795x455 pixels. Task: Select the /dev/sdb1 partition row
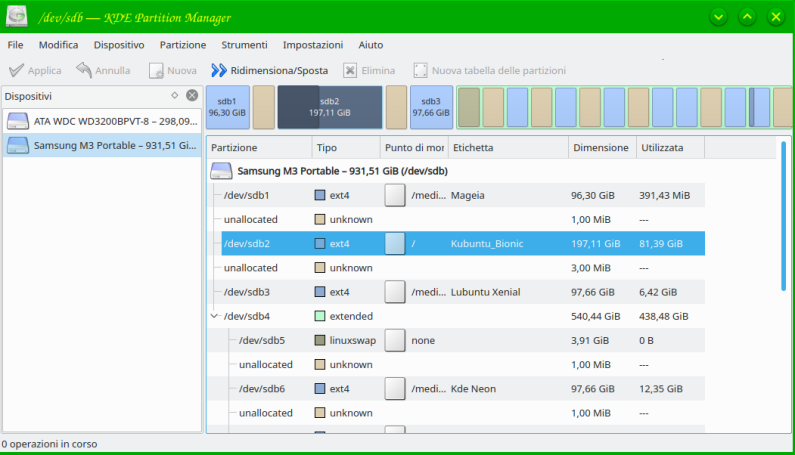point(456,195)
